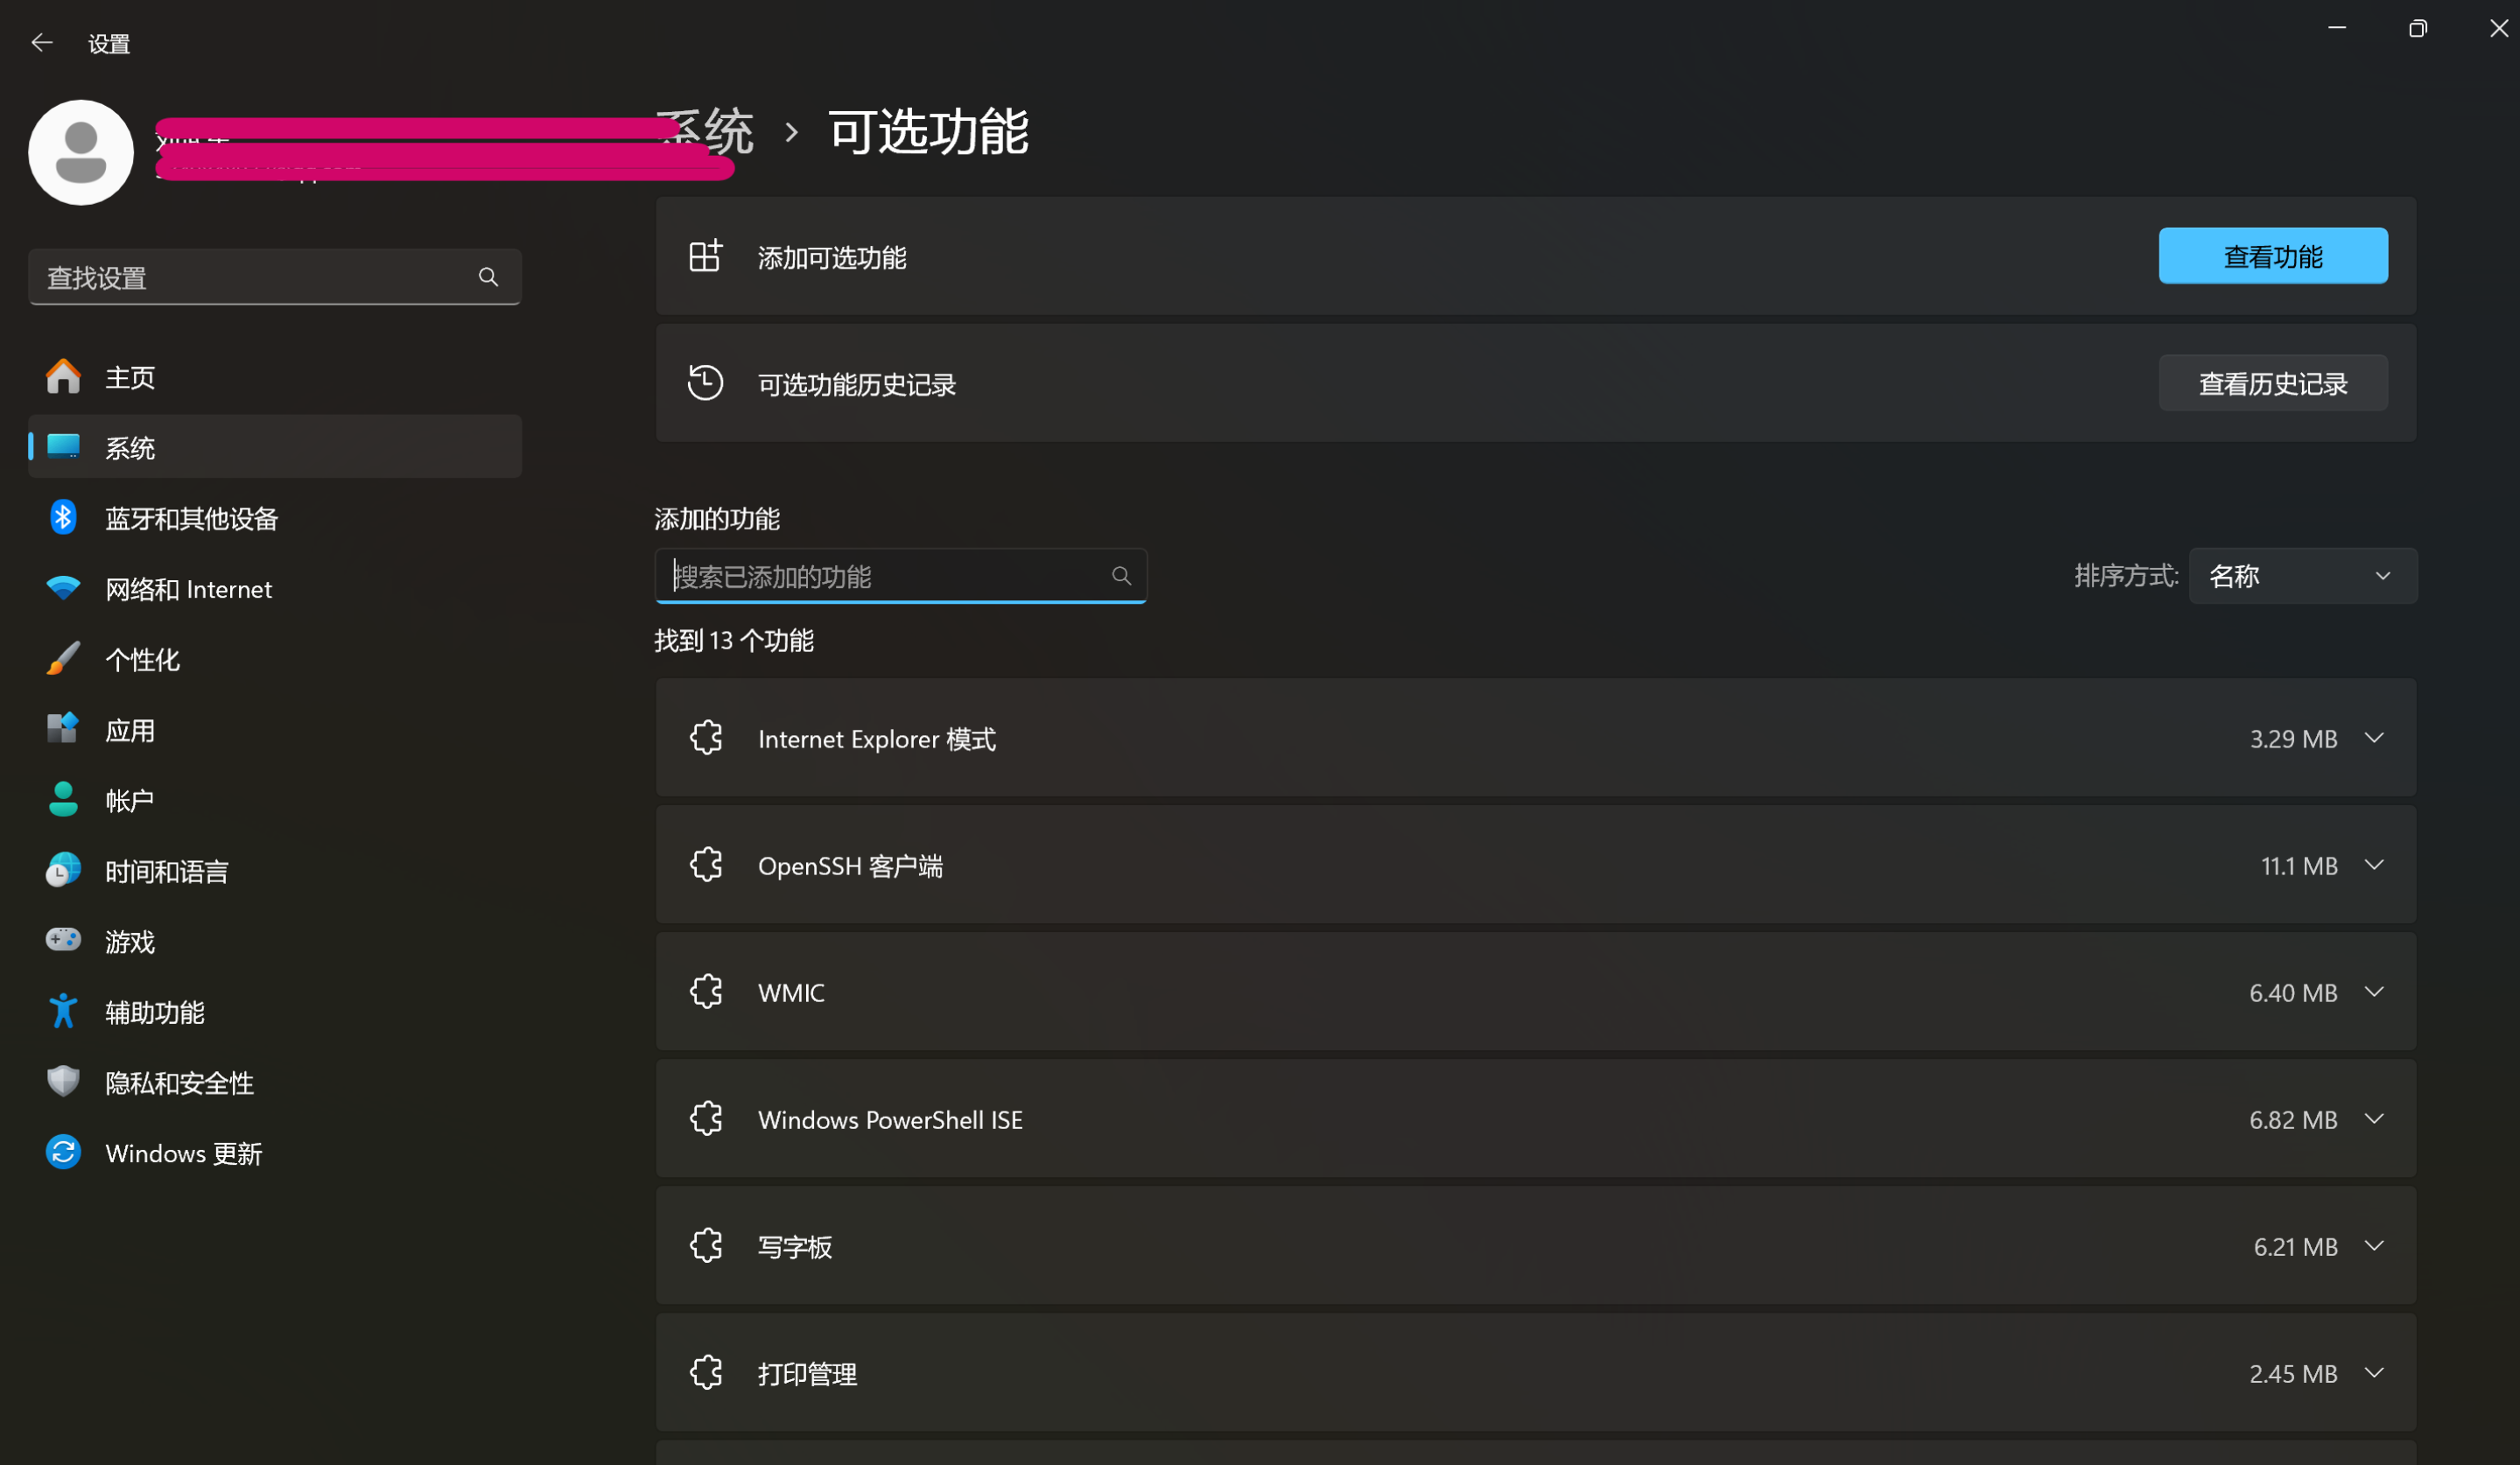Click the 个性化 paintbrush icon
The height and width of the screenshot is (1465, 2520).
[62, 658]
